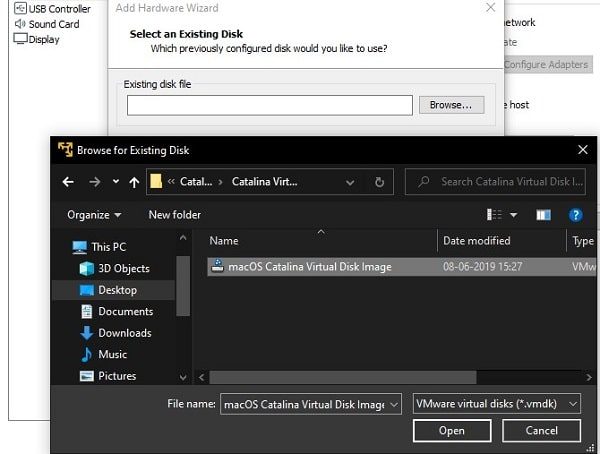The height and width of the screenshot is (454, 600).
Task: Click the change view layout icon
Action: 494,215
